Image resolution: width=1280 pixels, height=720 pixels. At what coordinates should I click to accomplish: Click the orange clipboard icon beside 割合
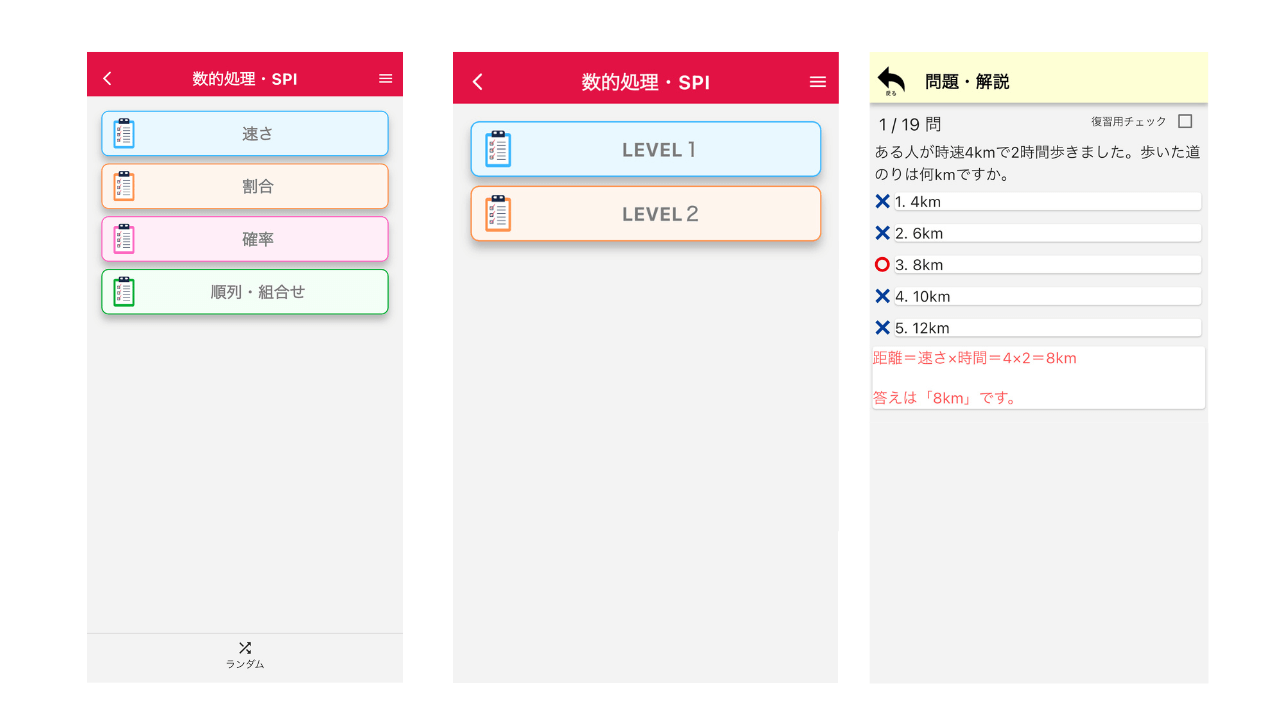pyautogui.click(x=124, y=186)
